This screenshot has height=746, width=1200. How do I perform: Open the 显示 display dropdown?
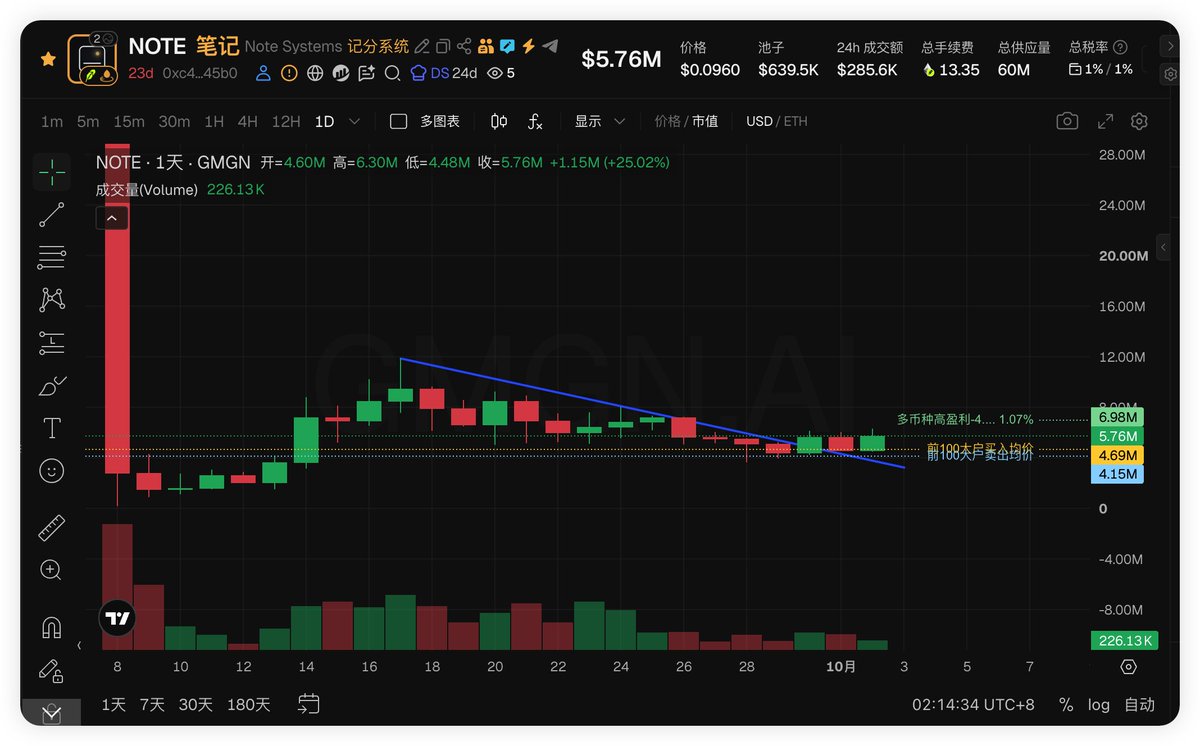click(600, 121)
